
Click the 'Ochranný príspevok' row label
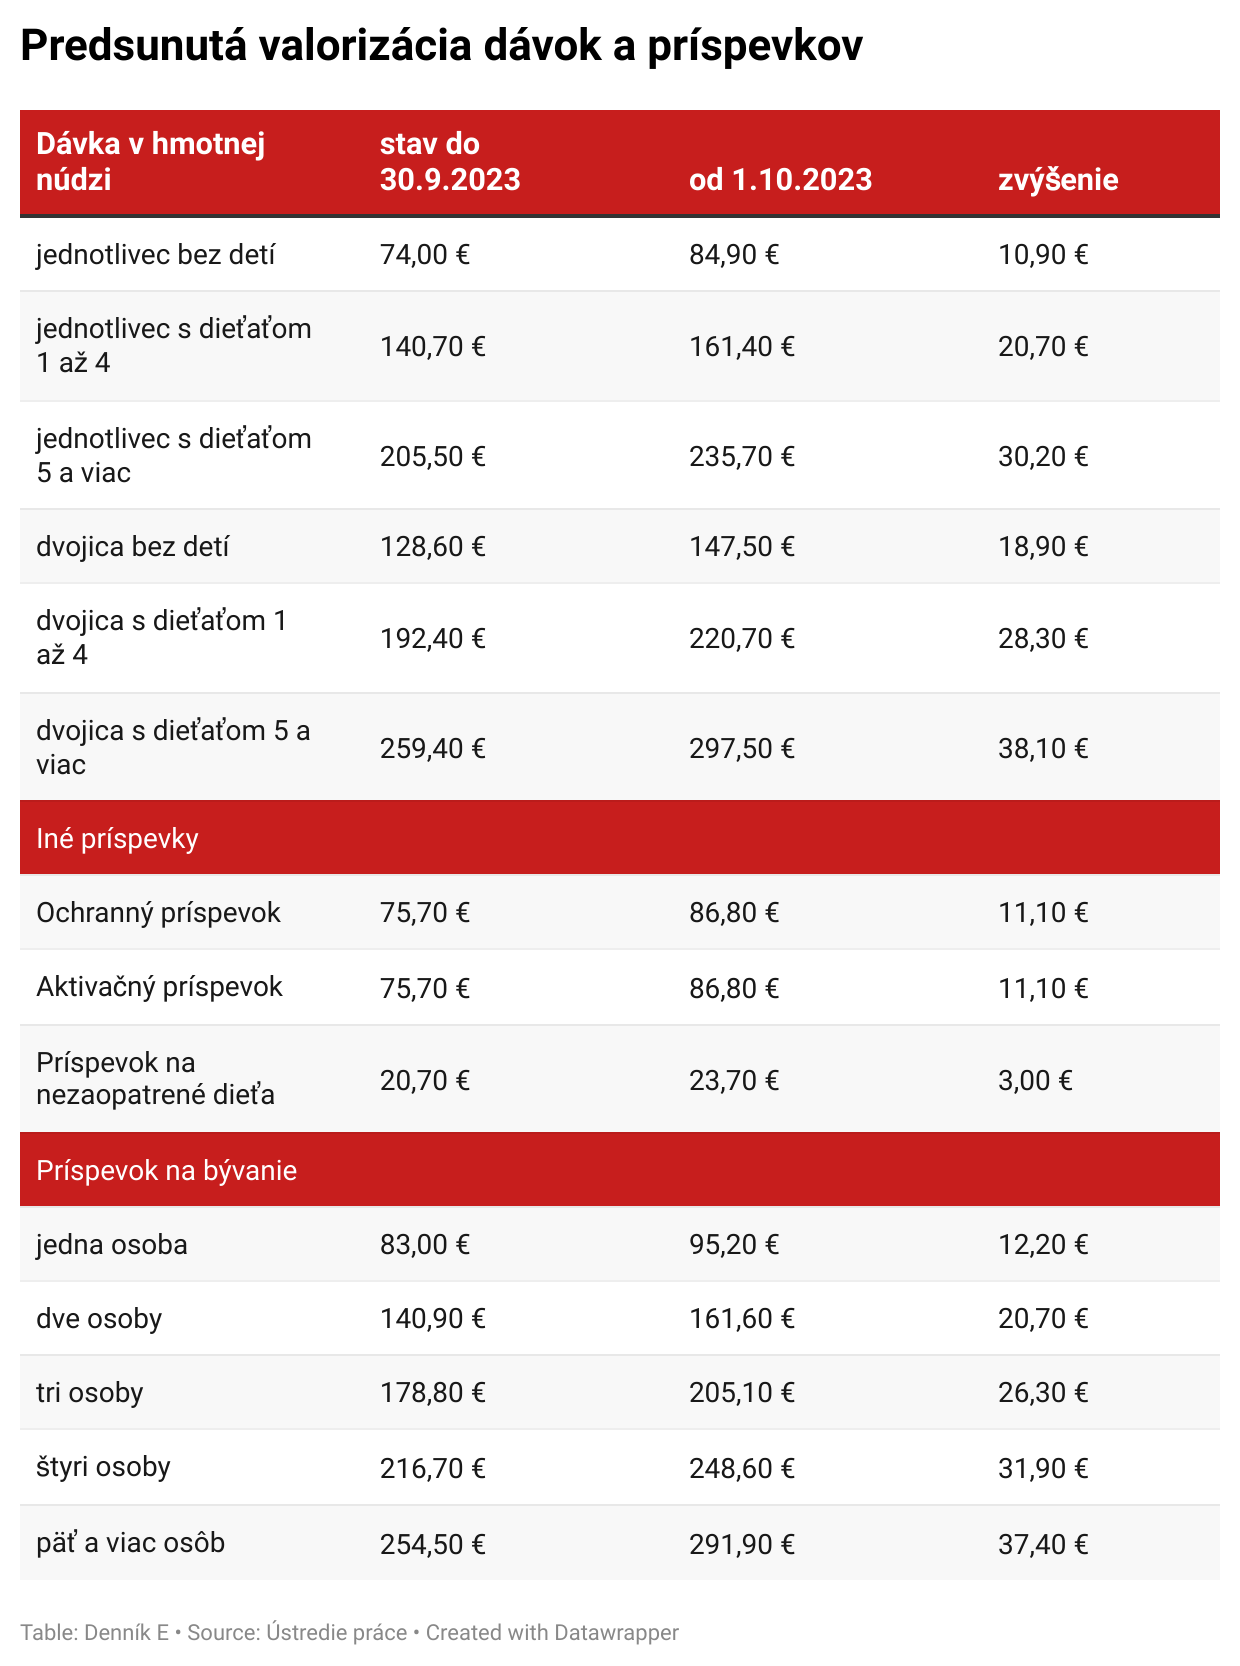coord(158,913)
